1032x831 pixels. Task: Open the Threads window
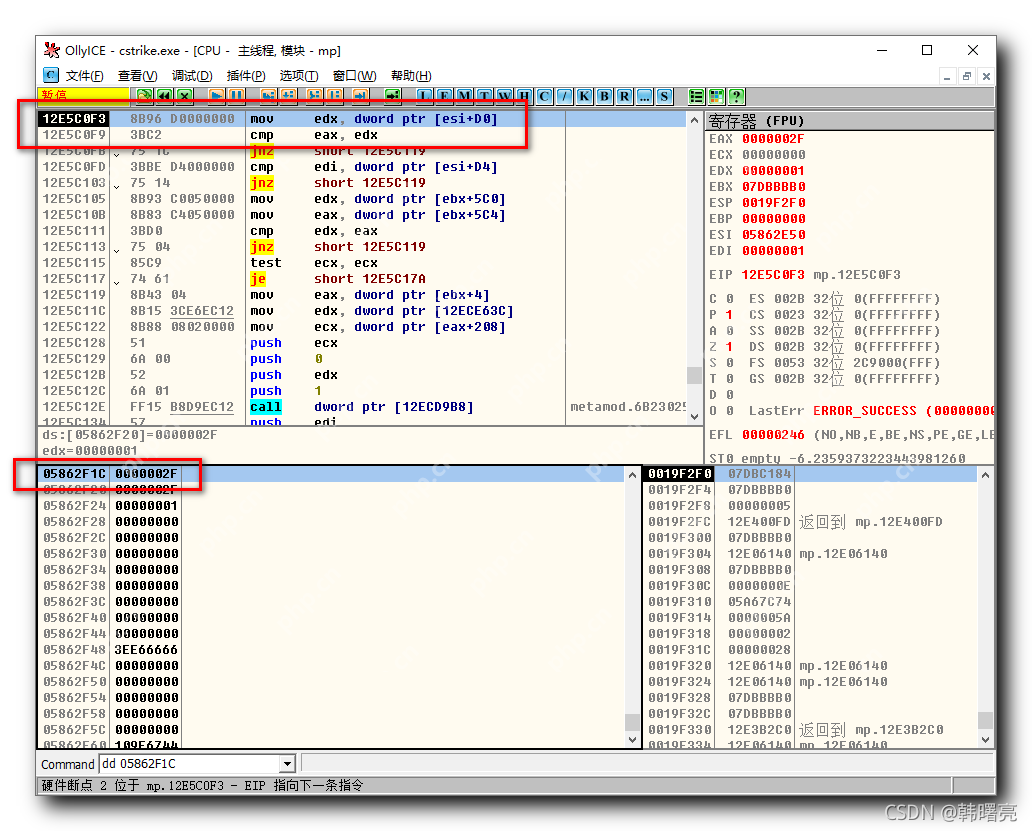pos(484,96)
